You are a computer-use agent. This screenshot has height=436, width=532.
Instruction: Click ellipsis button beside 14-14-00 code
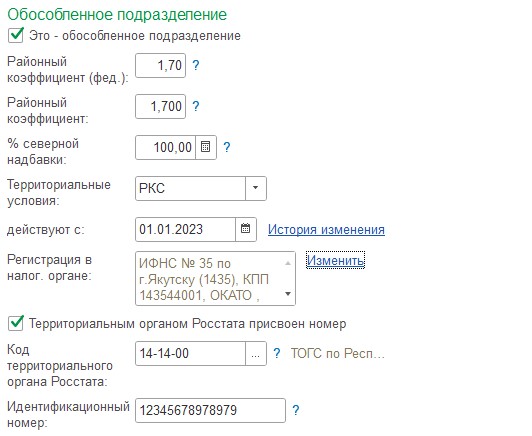255,353
